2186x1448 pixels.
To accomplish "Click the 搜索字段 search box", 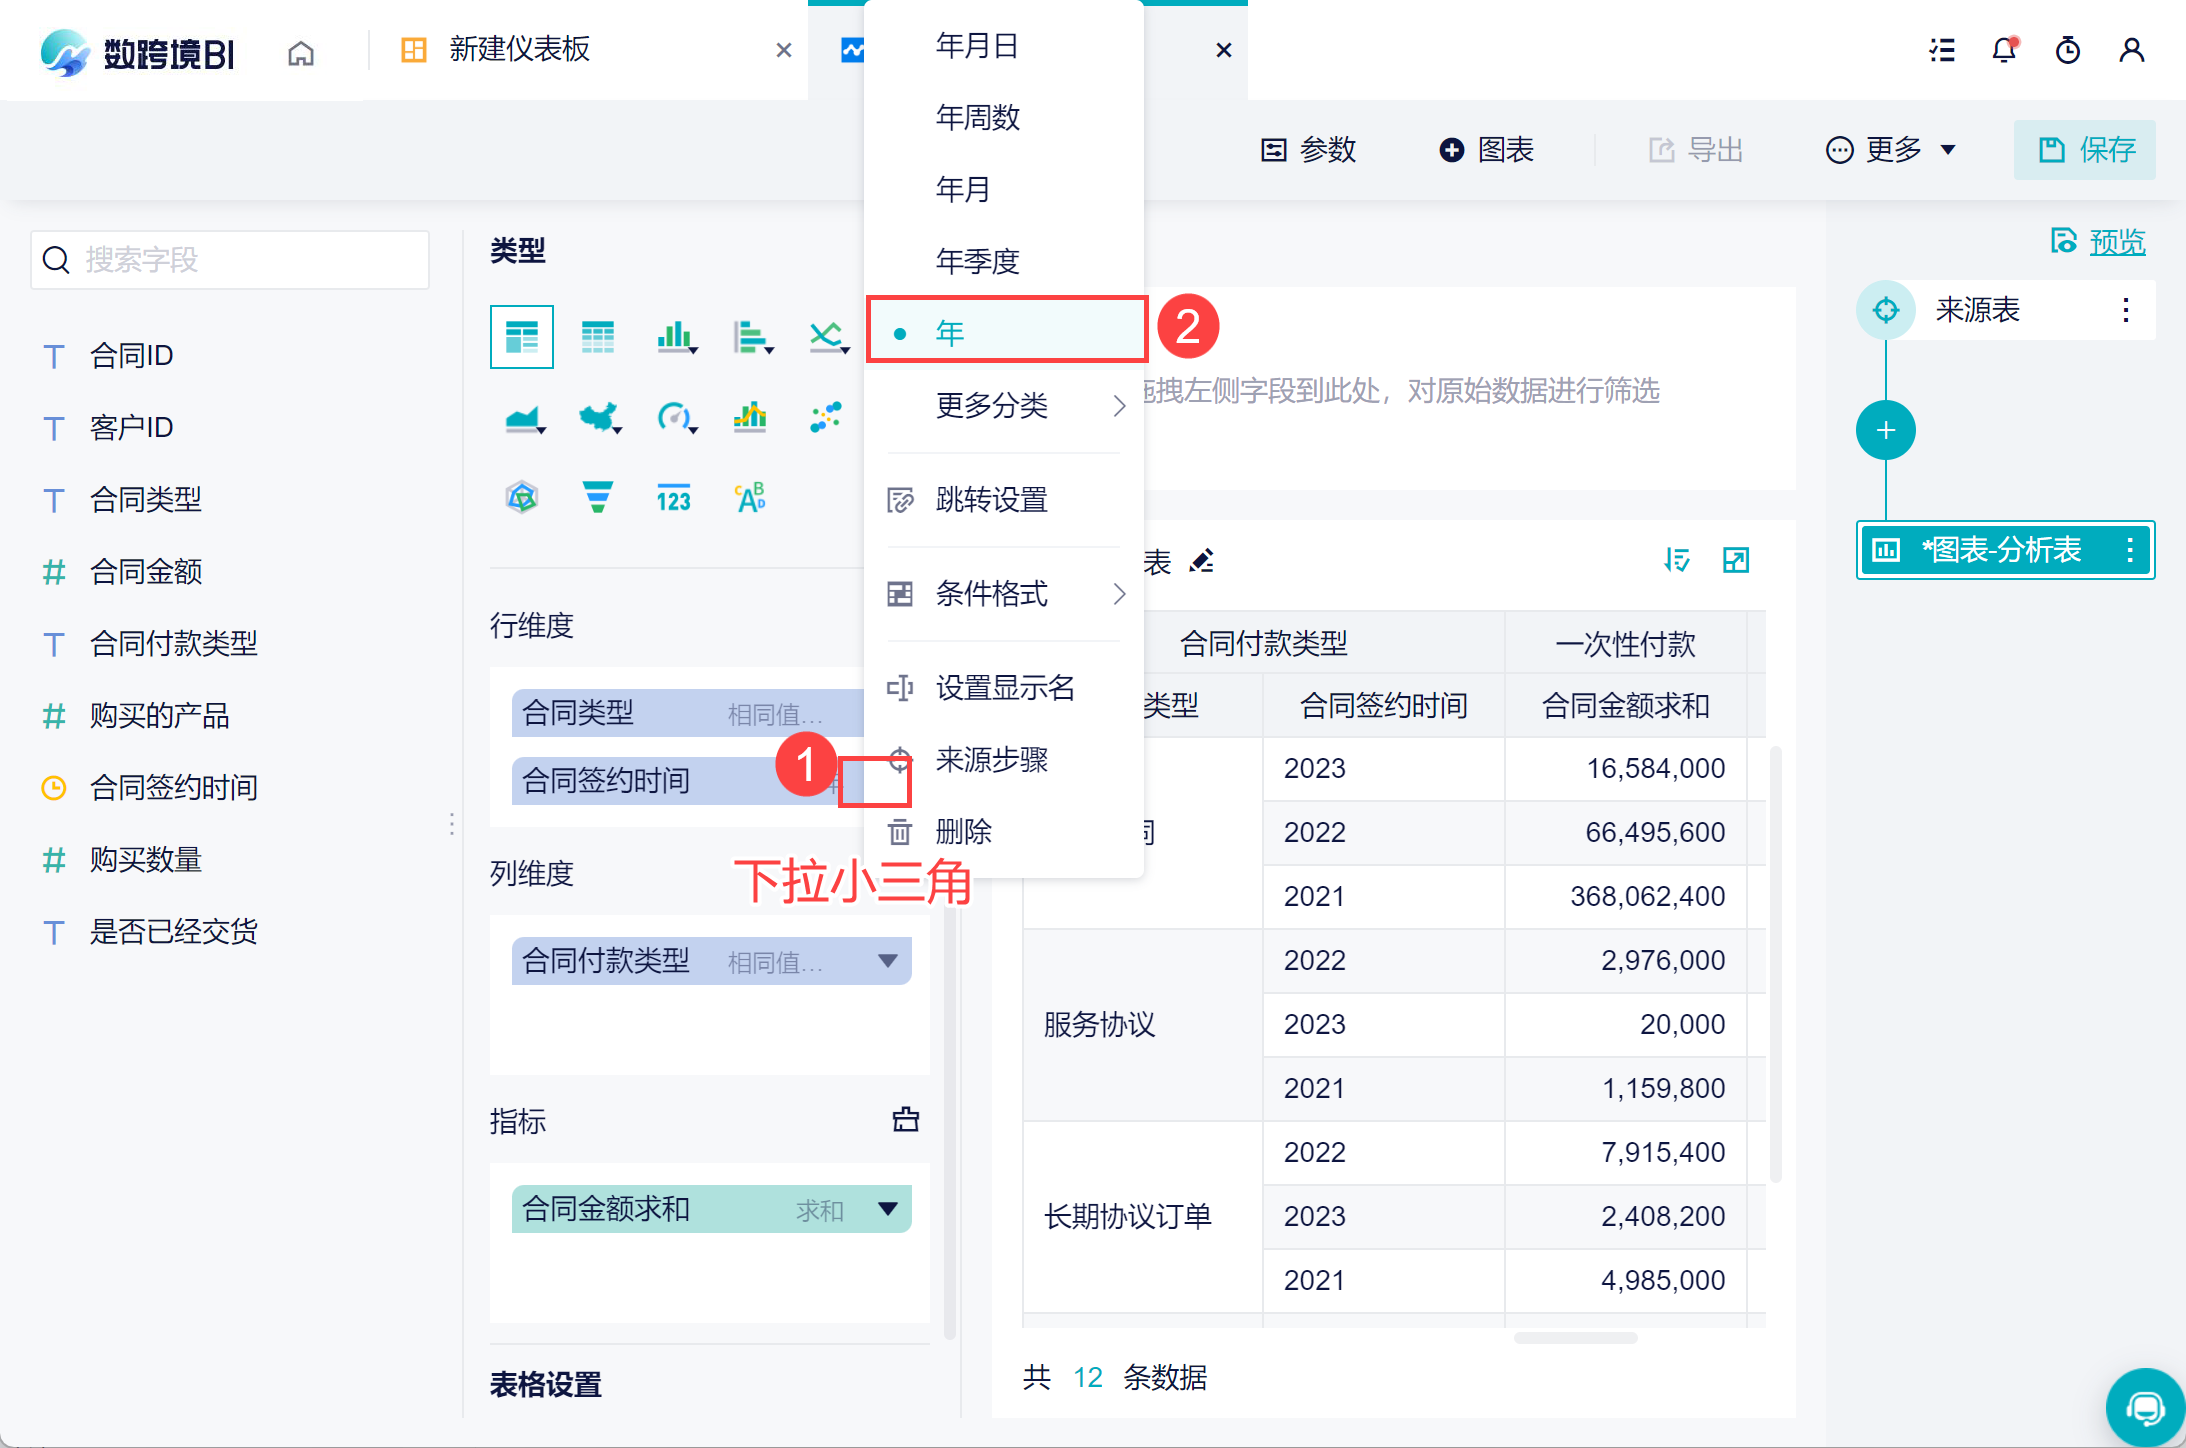I will click(231, 260).
